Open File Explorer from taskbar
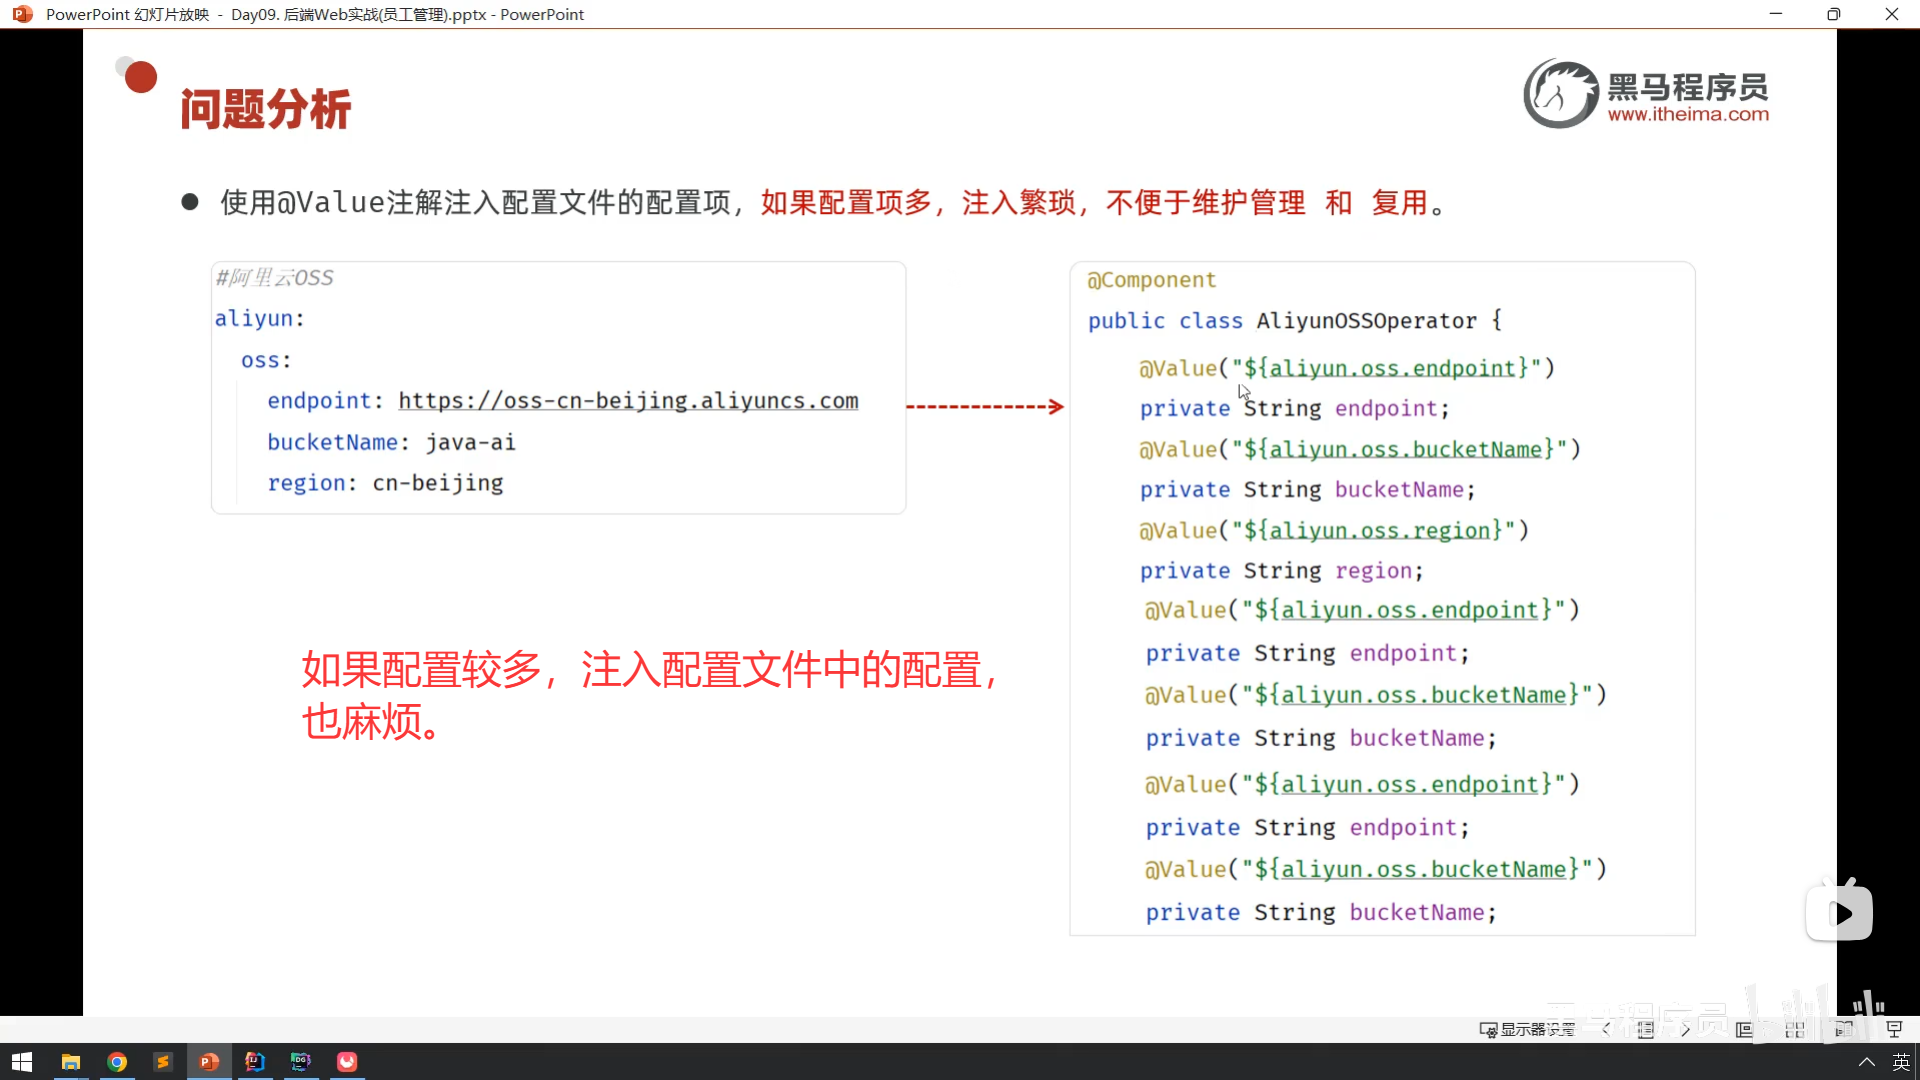Image resolution: width=1920 pixels, height=1080 pixels. click(x=71, y=1061)
